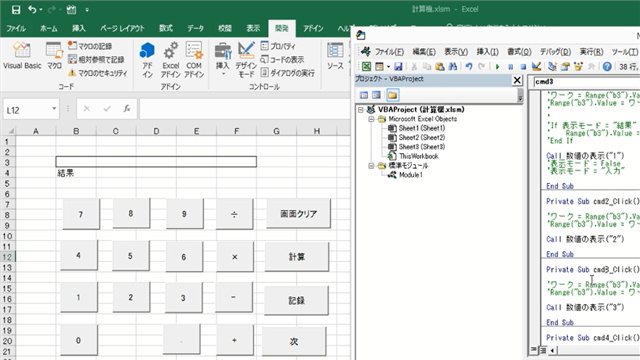Open COM アドイン manager
The width and height of the screenshot is (640, 360).
coord(194,59)
